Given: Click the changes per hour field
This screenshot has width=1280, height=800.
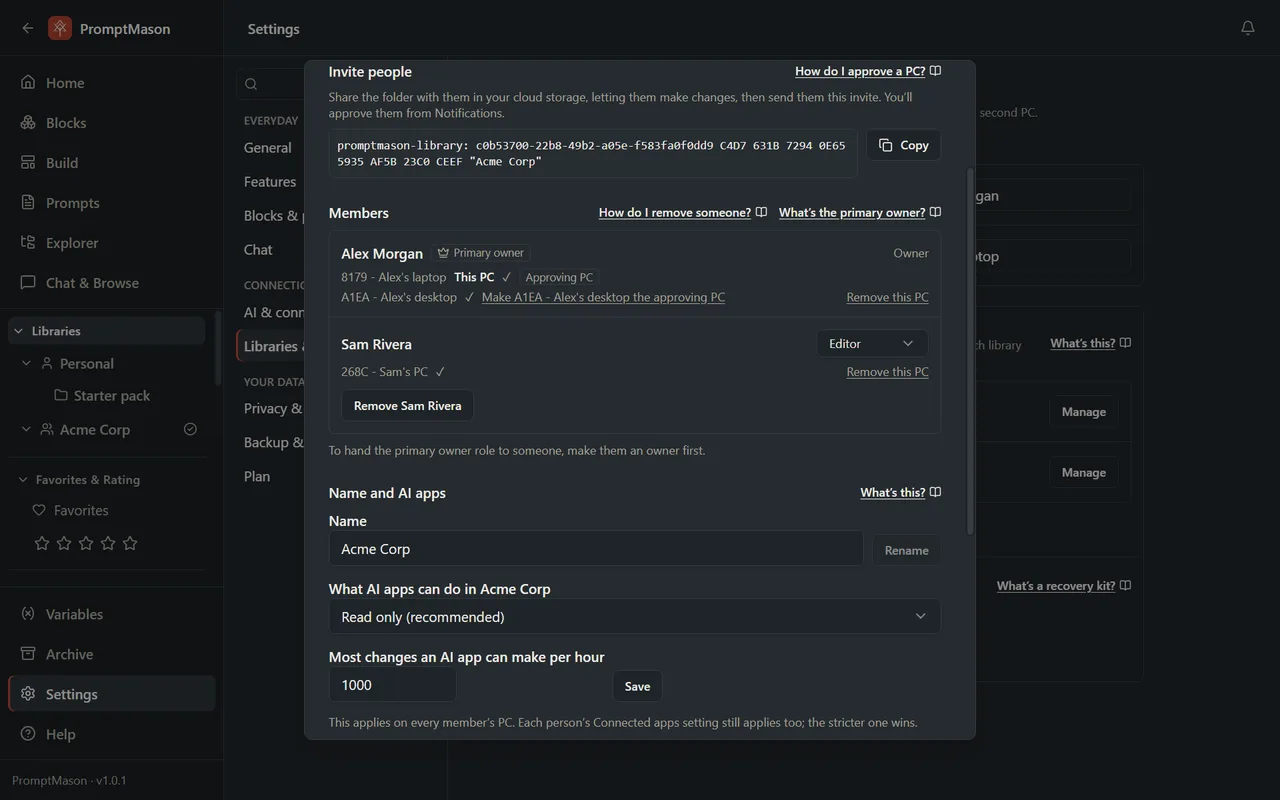Looking at the screenshot, I should (392, 685).
